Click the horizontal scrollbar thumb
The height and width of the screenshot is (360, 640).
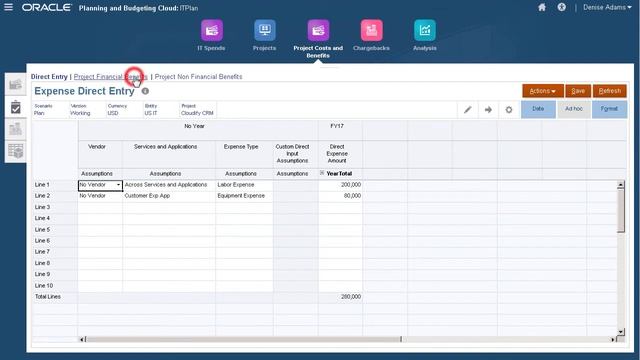pos(244,339)
